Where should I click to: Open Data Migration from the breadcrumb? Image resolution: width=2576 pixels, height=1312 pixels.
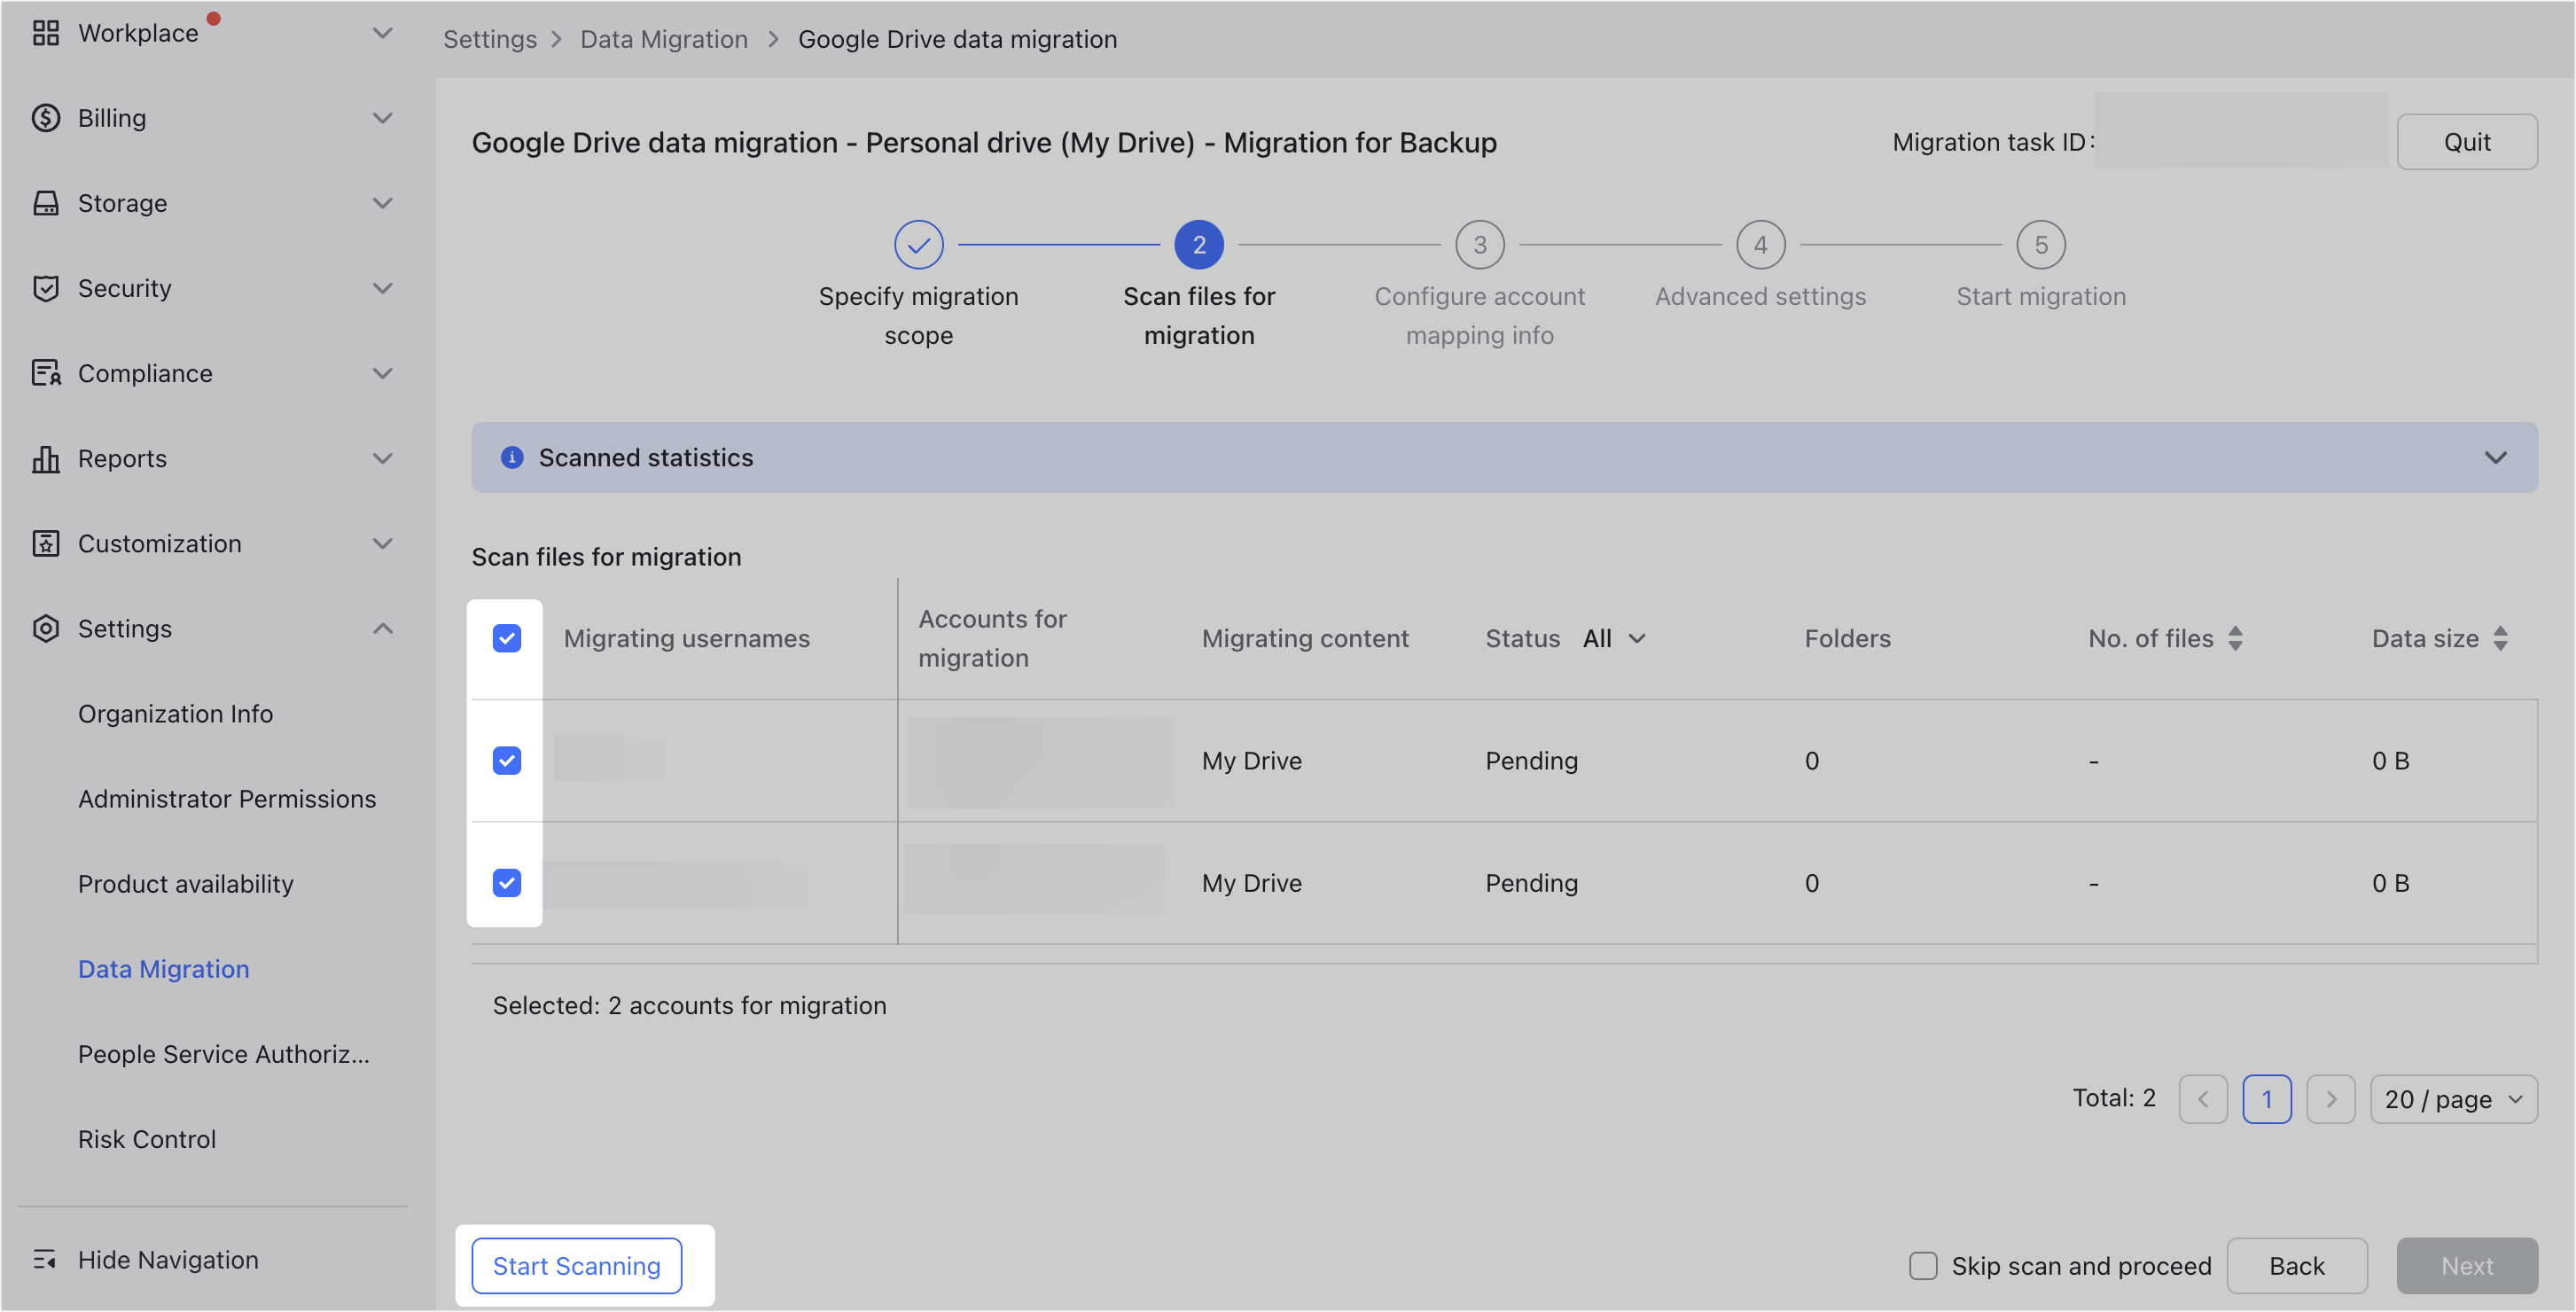(664, 39)
